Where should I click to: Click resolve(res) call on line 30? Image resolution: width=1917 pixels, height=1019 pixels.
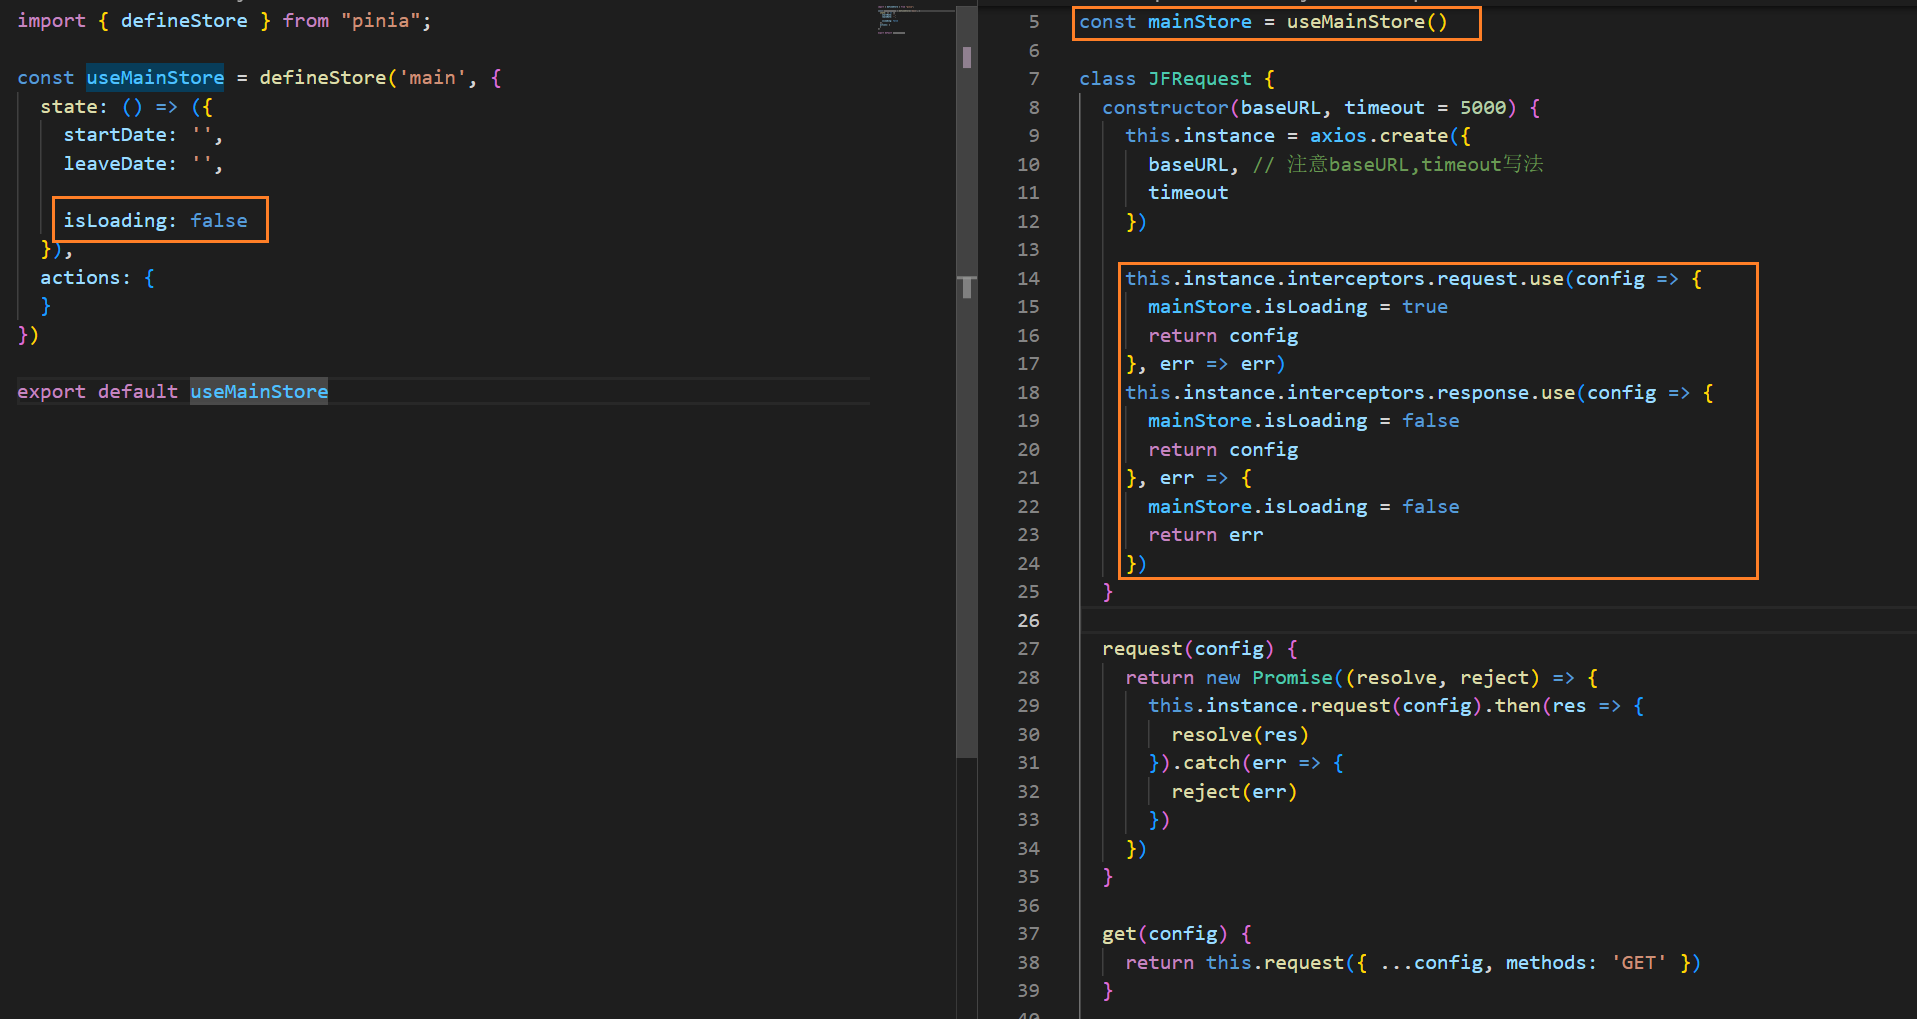point(1240,735)
